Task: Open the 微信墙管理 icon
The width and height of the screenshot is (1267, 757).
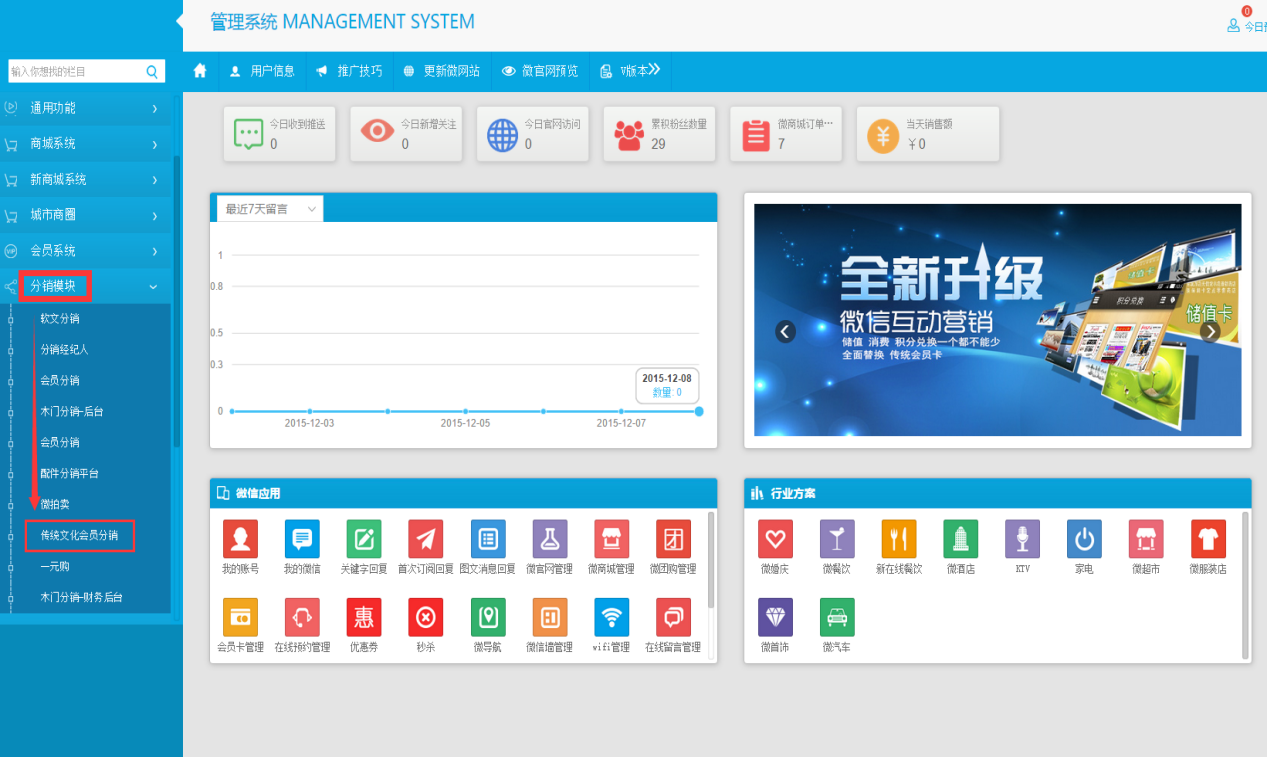Action: pyautogui.click(x=549, y=617)
